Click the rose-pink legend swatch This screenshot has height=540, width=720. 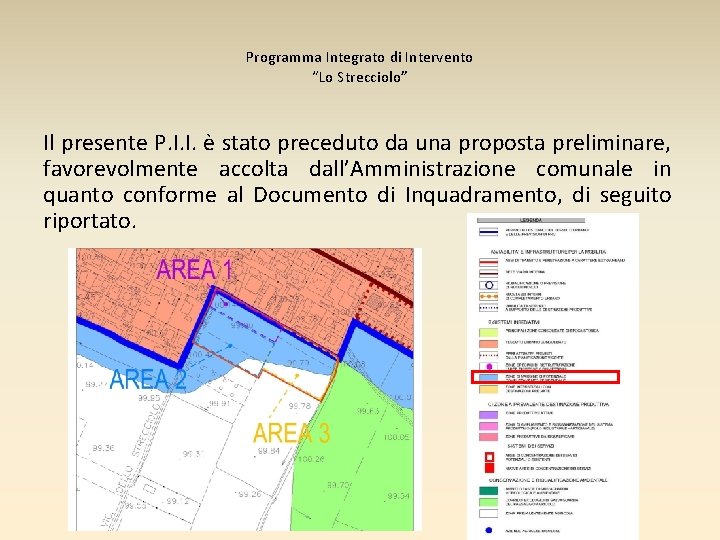point(489,437)
